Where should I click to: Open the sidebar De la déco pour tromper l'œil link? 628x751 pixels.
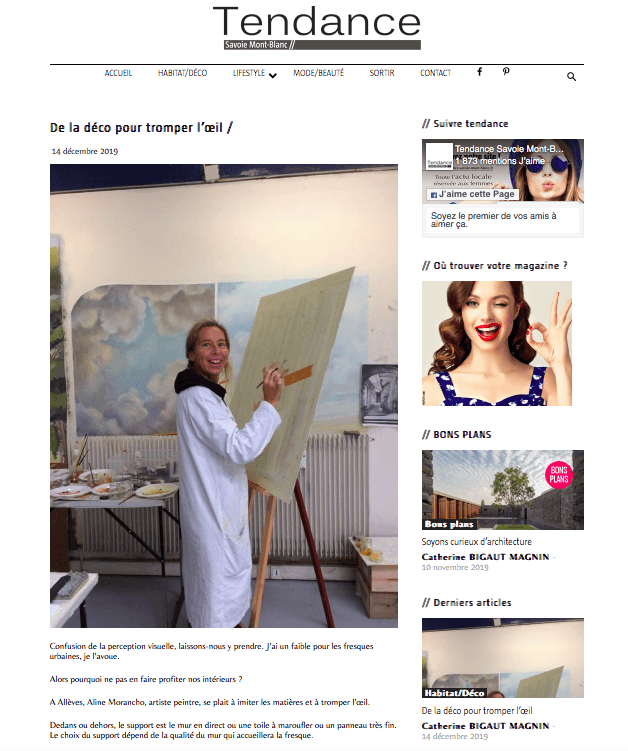[x=477, y=711]
